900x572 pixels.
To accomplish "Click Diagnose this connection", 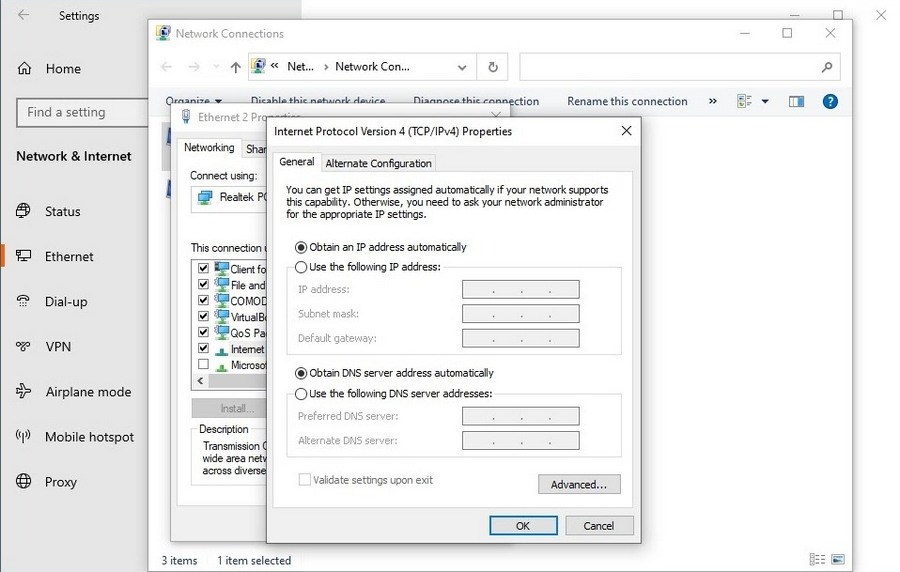I will pyautogui.click(x=476, y=102).
